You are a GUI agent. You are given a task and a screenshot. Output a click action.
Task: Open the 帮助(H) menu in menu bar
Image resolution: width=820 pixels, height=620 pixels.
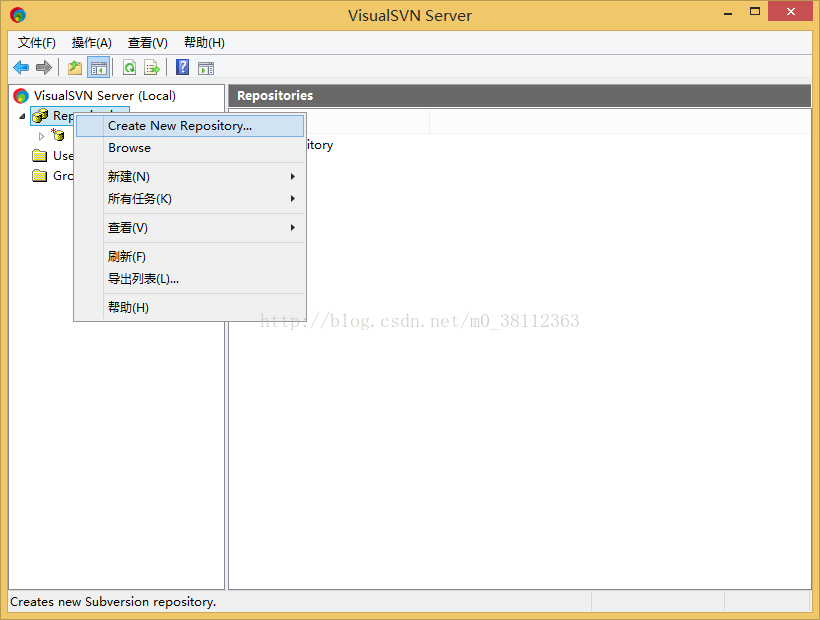204,43
